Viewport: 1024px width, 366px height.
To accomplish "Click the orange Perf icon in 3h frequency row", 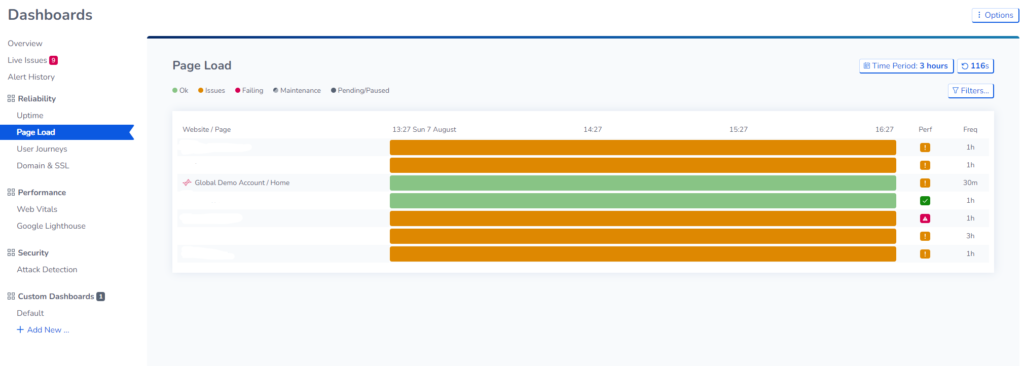I will (x=925, y=236).
